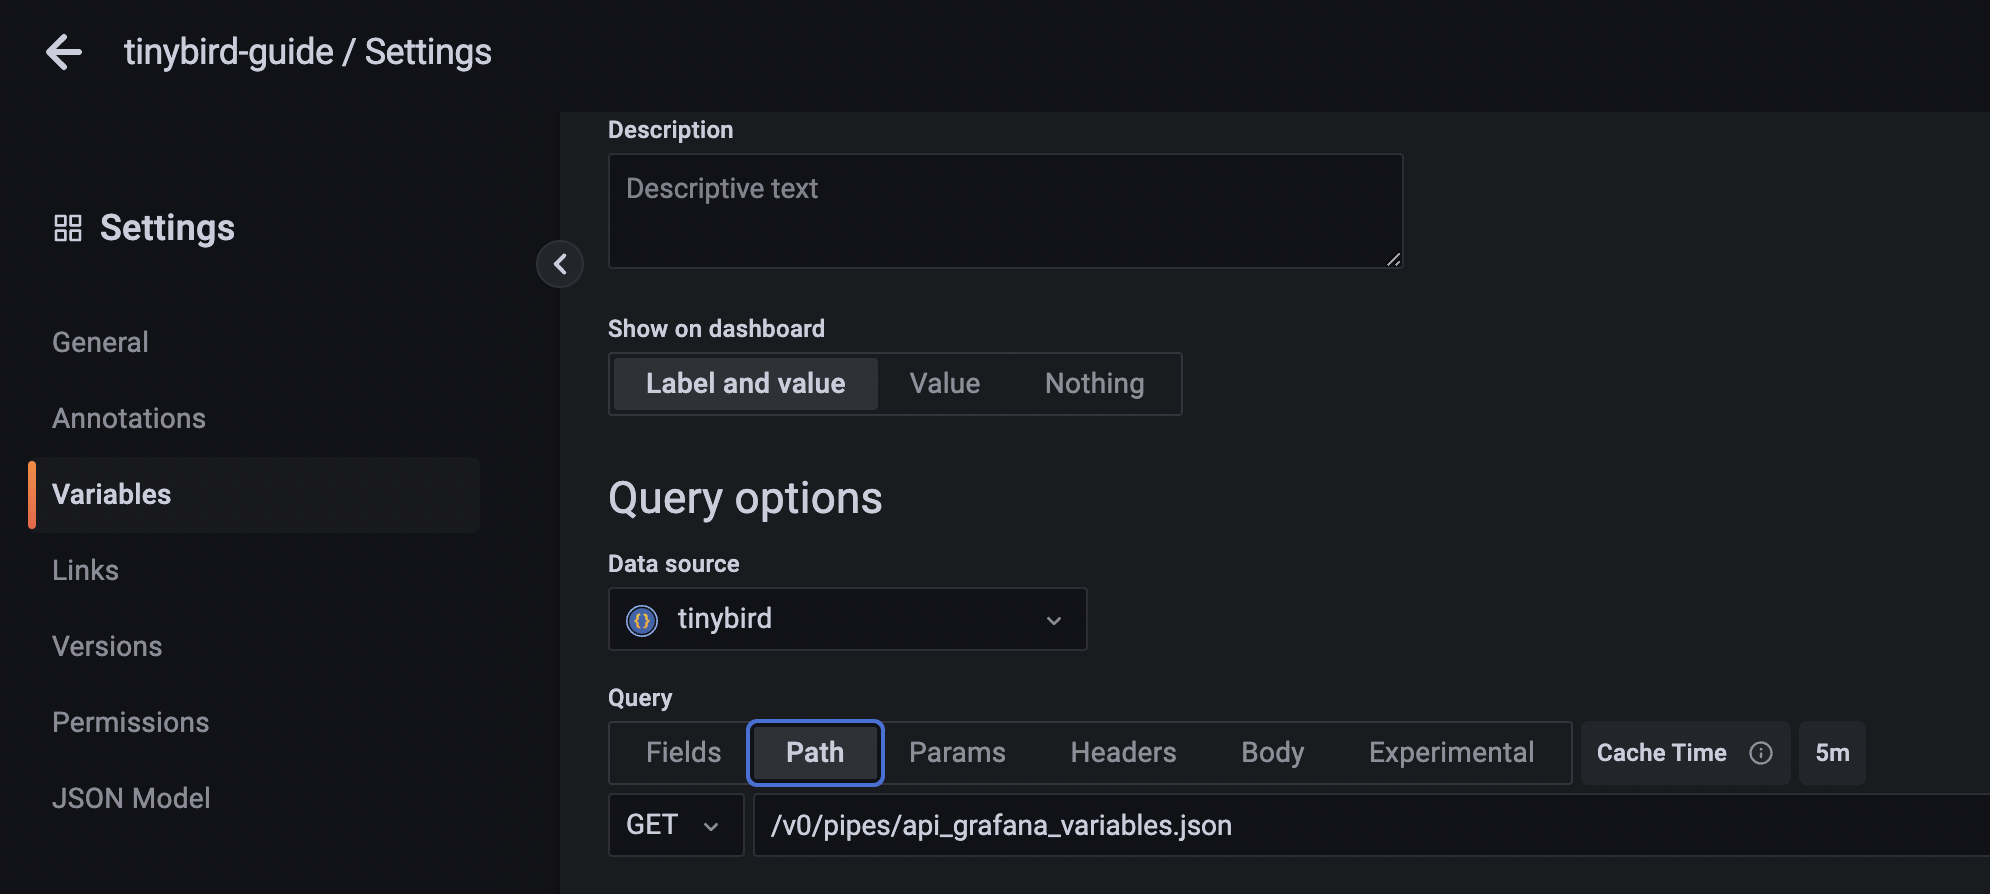
Task: Collapse the settings sidebar with chevron button
Action: (x=560, y=264)
